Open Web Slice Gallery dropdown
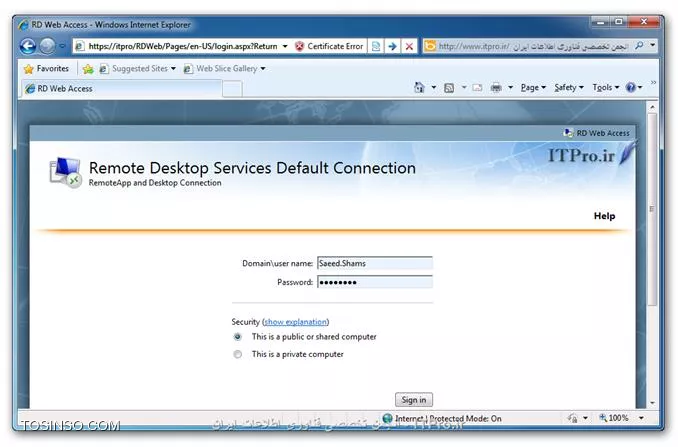Screen dimensions: 678x447 (x=224, y=69)
